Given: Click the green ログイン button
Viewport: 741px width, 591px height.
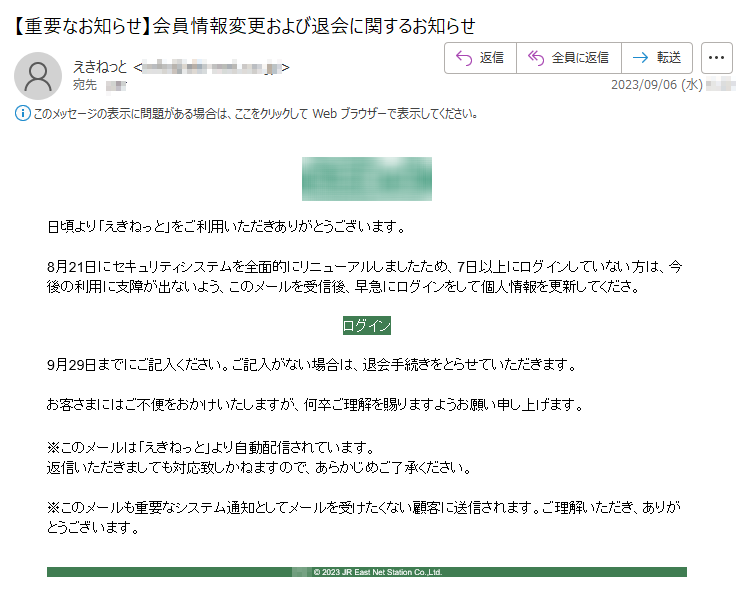Looking at the screenshot, I should pos(367,325).
